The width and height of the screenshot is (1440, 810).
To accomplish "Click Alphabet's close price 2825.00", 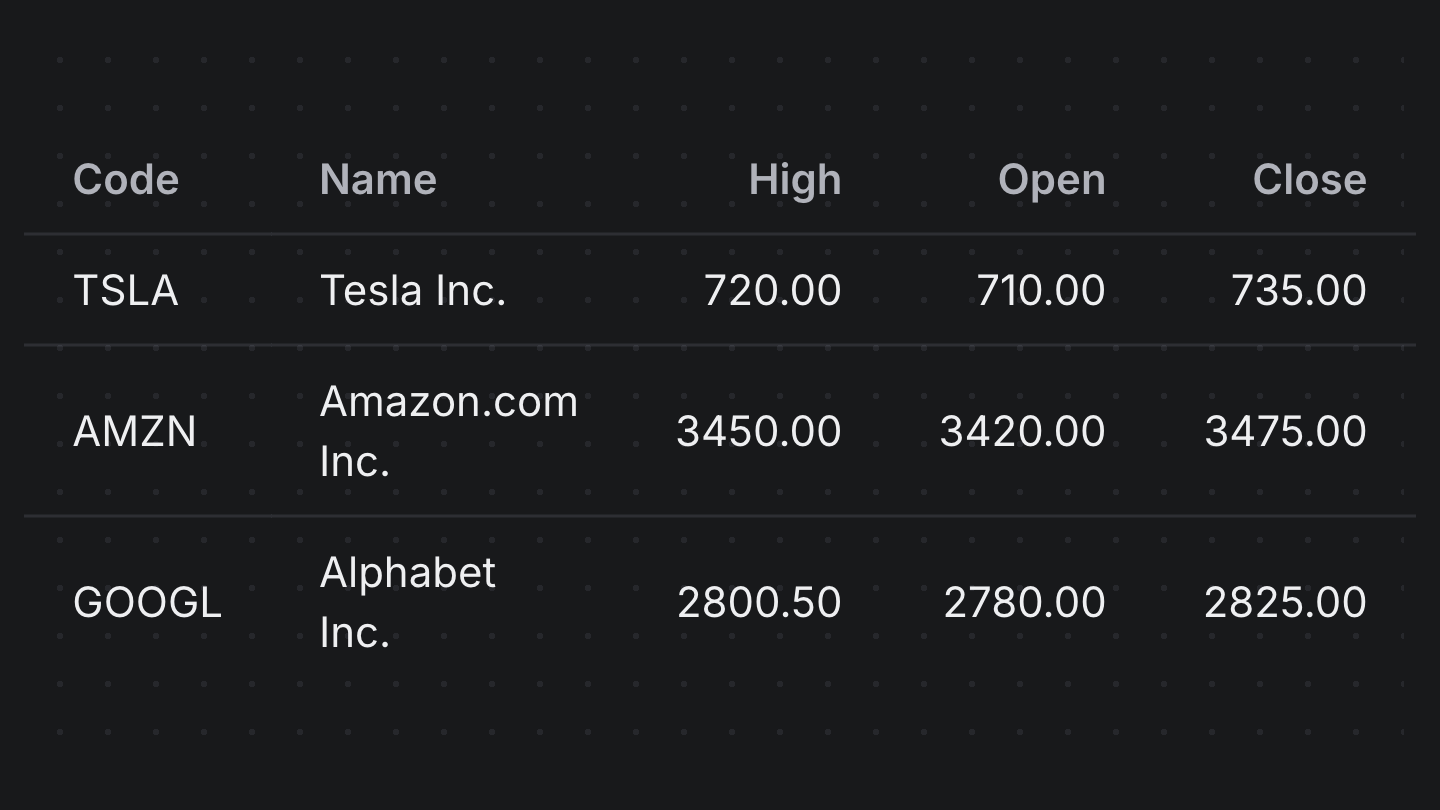I will coord(1285,603).
